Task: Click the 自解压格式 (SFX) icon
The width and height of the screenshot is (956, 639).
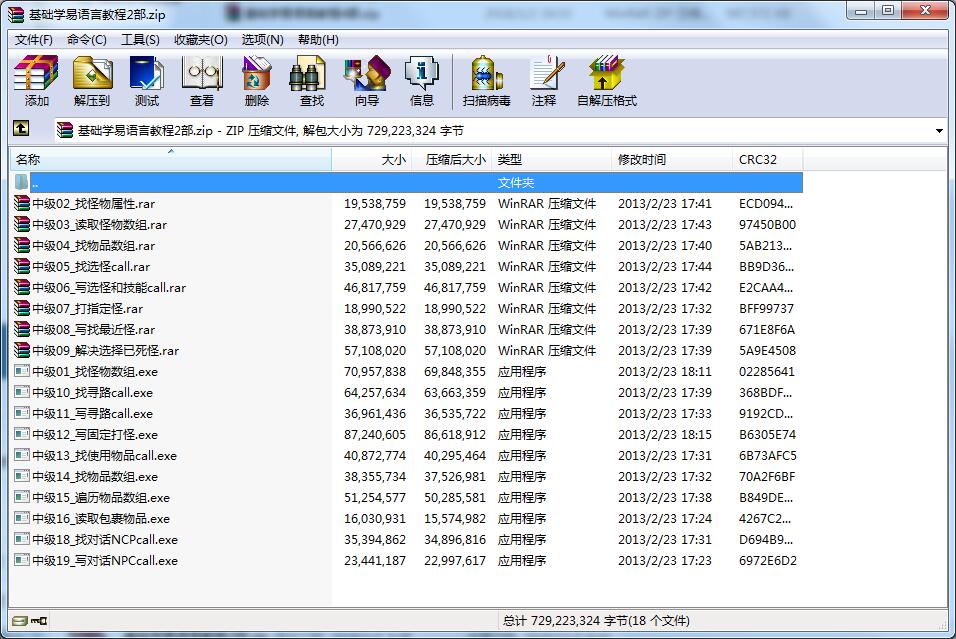Action: [606, 82]
